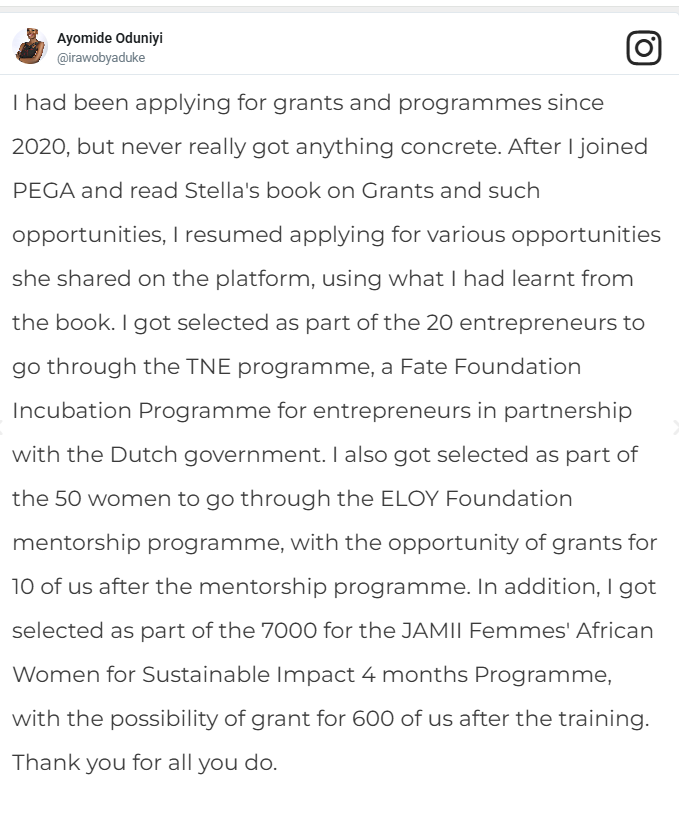Select the "ELOY Foundation" mention
This screenshot has height=837, width=679.
coord(476,499)
